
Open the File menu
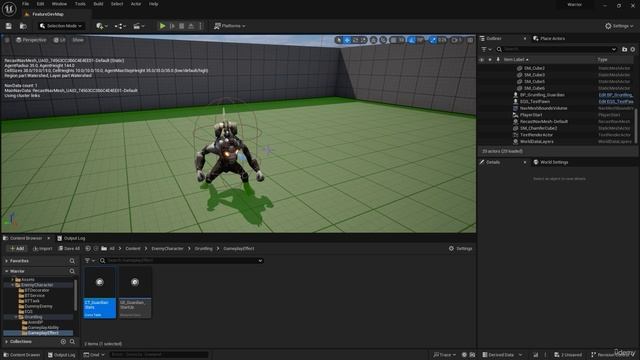pyautogui.click(x=25, y=4)
